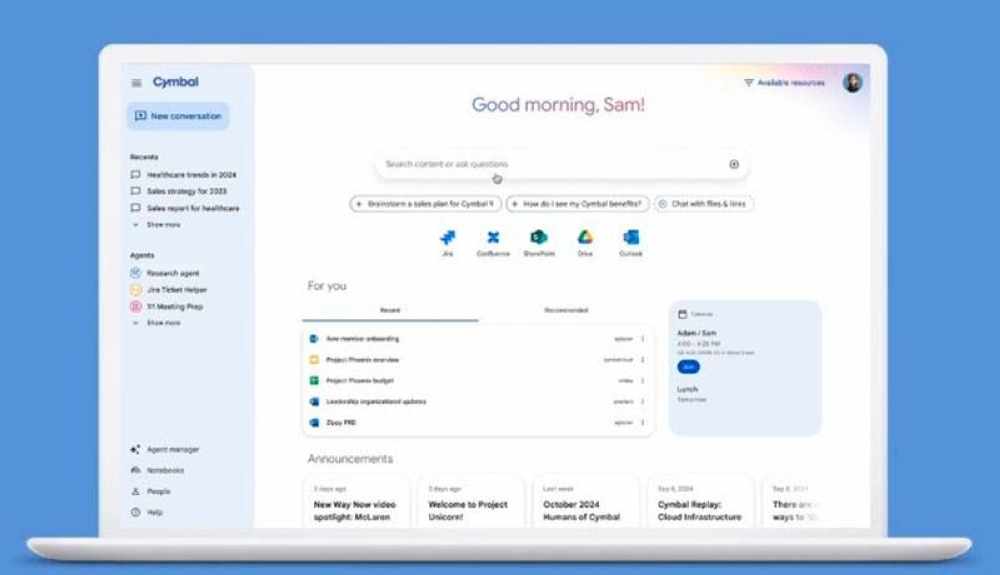
Task: Join the Adam / Sam meeting
Action: [688, 367]
